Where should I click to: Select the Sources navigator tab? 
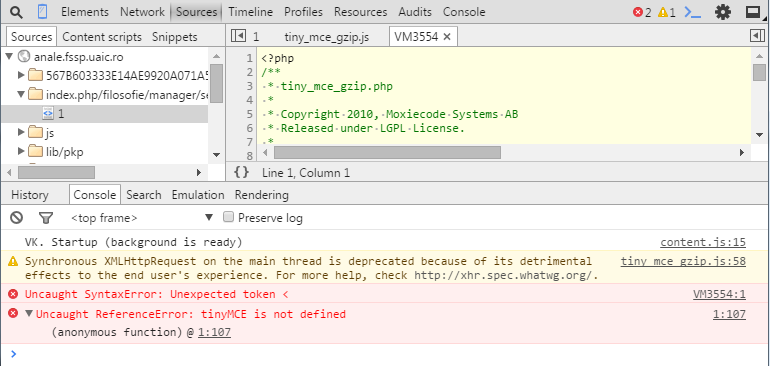pyautogui.click(x=31, y=37)
